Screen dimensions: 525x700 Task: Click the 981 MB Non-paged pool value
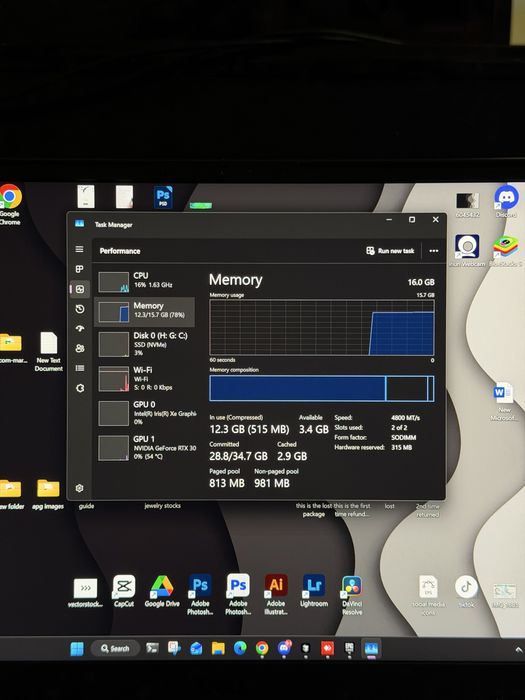click(x=272, y=483)
